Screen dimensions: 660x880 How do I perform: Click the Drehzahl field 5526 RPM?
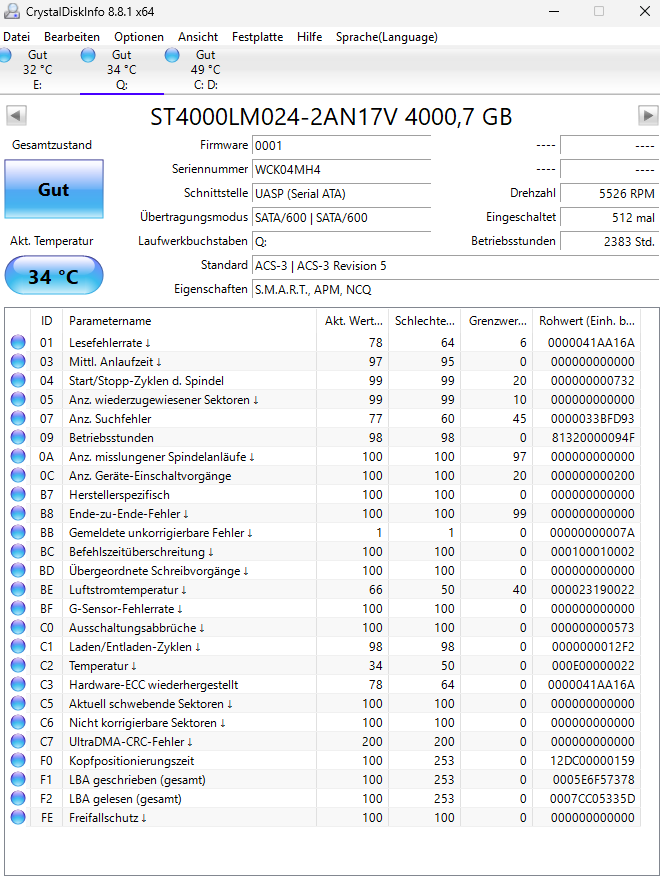click(x=609, y=194)
